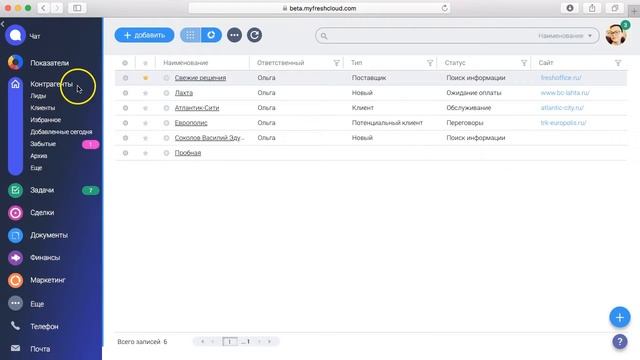Click the добавить button
The width and height of the screenshot is (640, 360).
tap(144, 35)
